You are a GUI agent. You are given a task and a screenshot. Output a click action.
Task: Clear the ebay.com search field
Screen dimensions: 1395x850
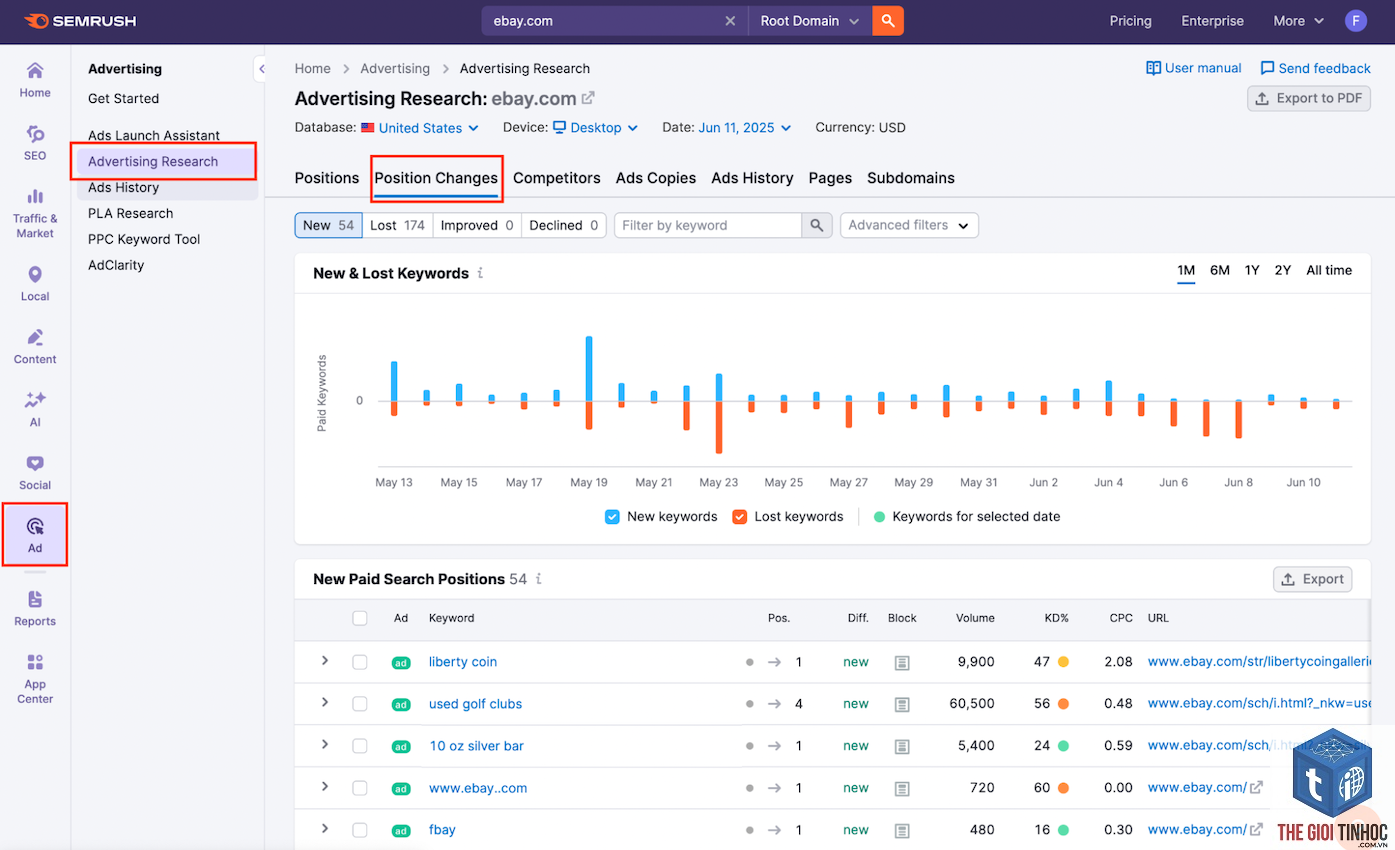point(730,21)
